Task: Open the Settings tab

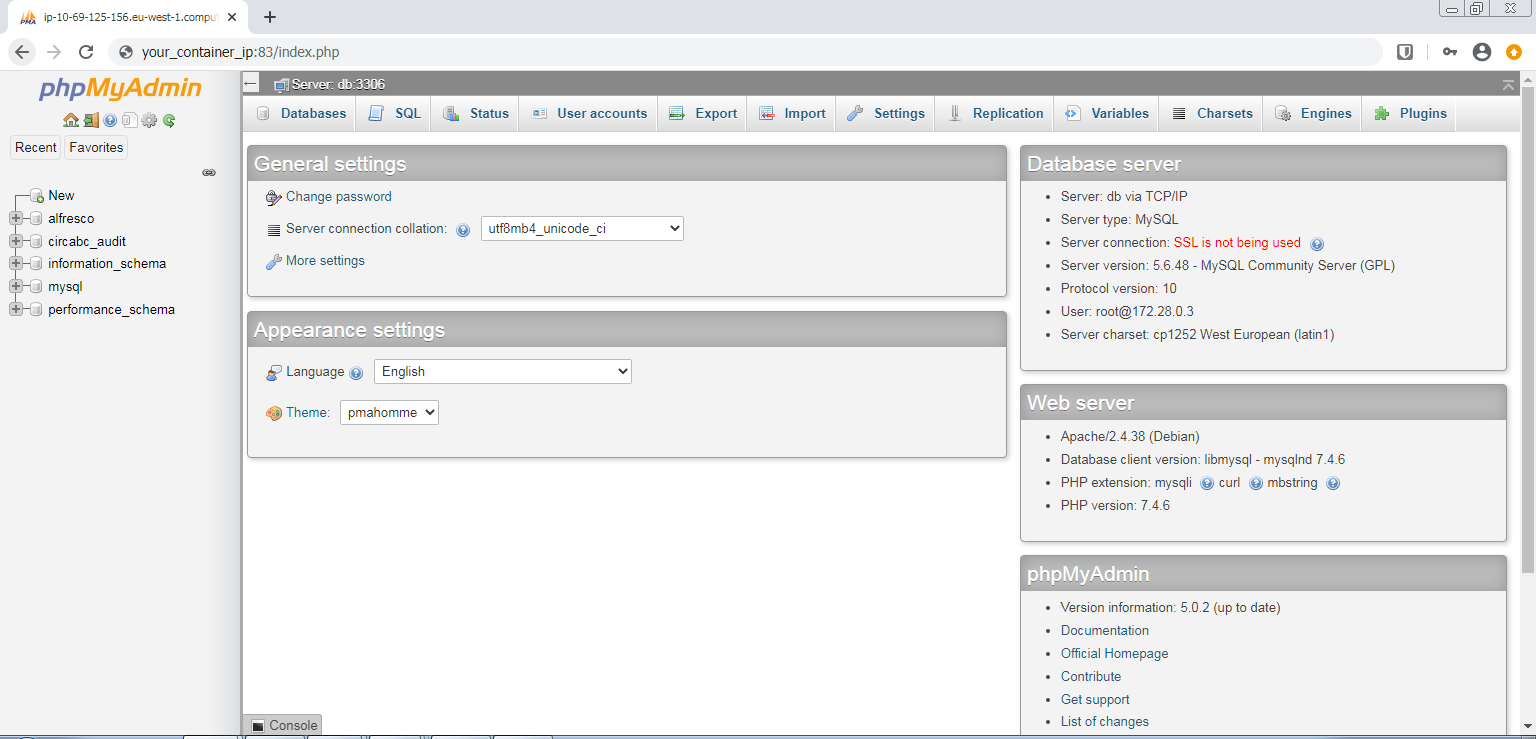Action: 886,114
